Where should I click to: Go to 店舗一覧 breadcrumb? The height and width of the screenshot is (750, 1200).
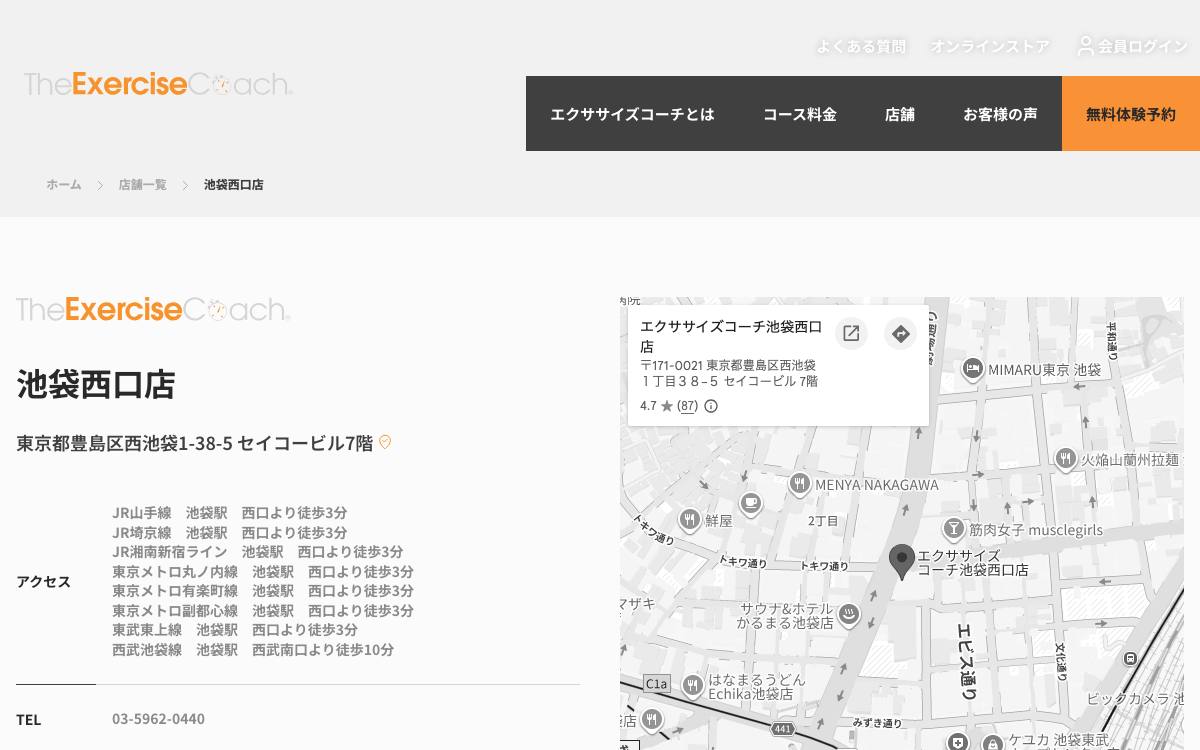point(142,185)
